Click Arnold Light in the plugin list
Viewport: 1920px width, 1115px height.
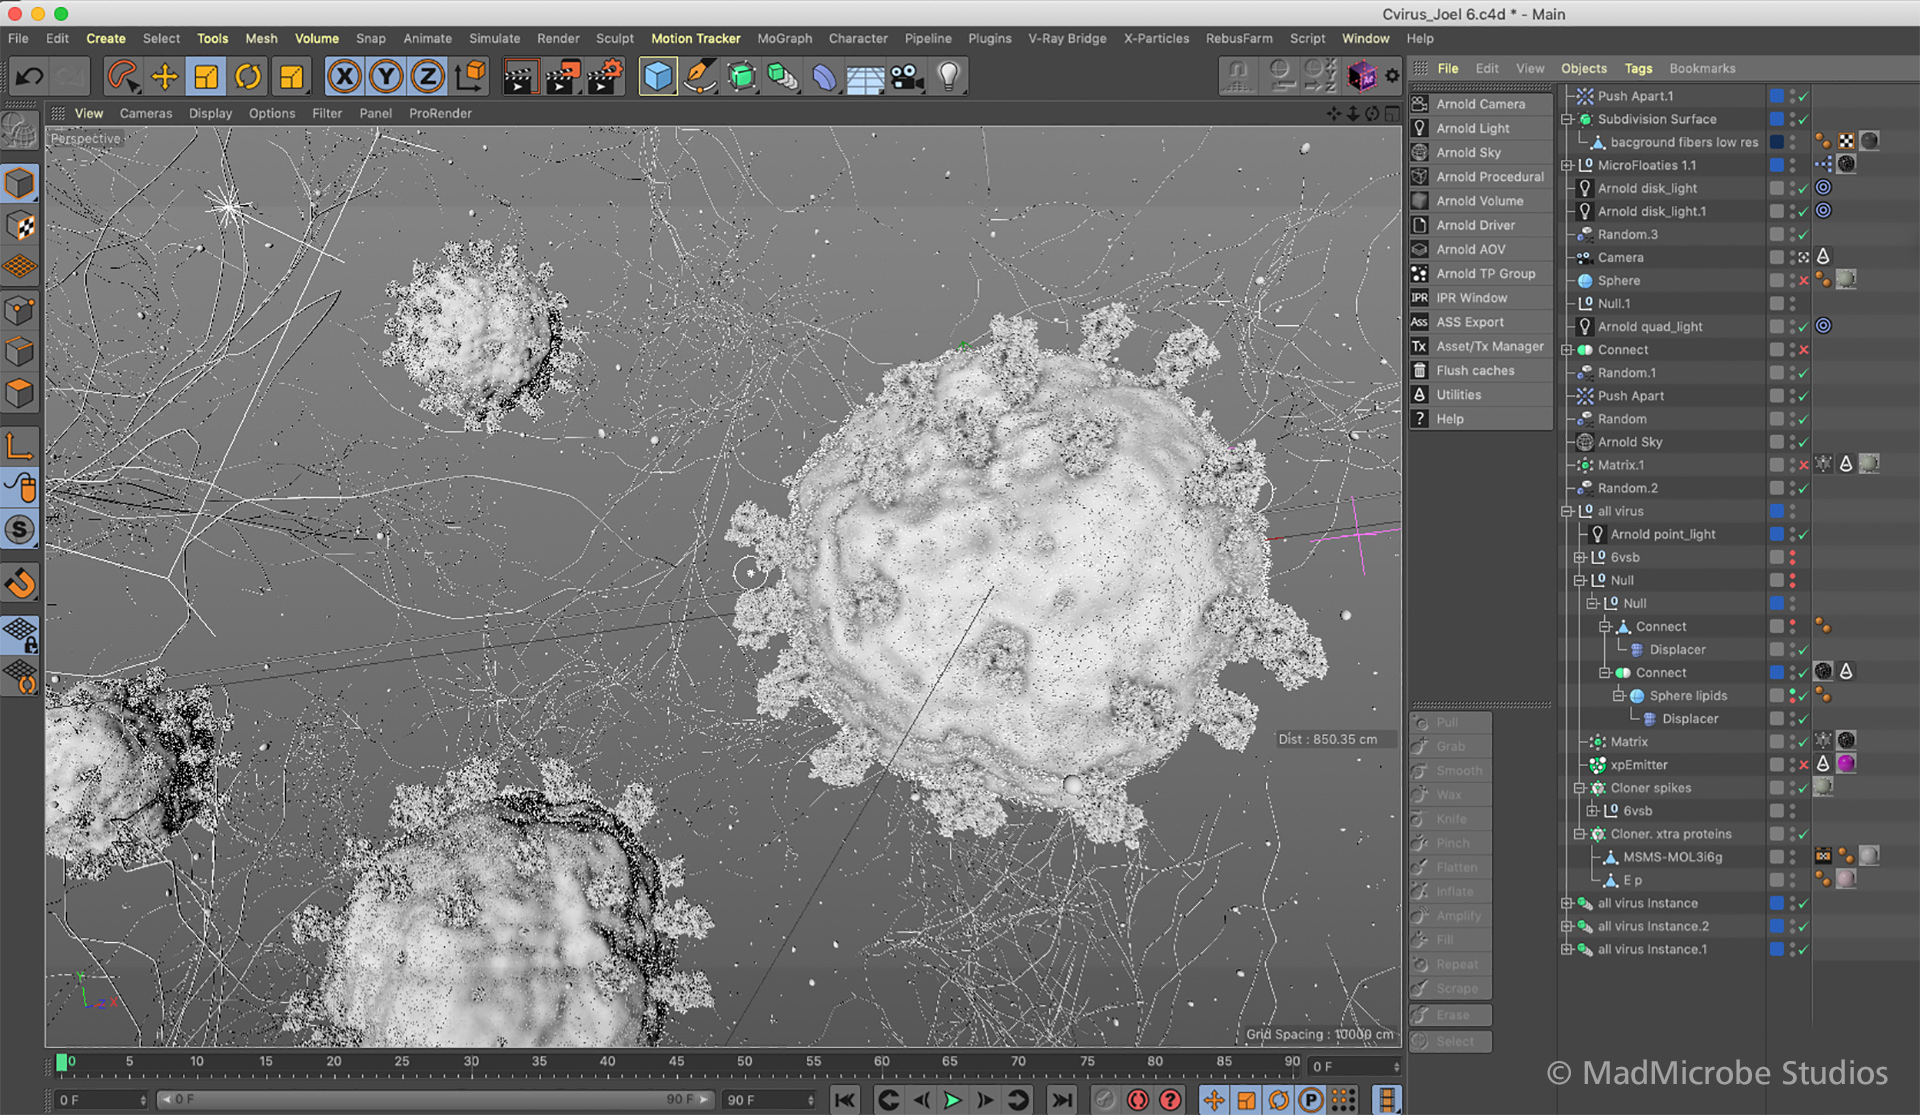pyautogui.click(x=1472, y=128)
